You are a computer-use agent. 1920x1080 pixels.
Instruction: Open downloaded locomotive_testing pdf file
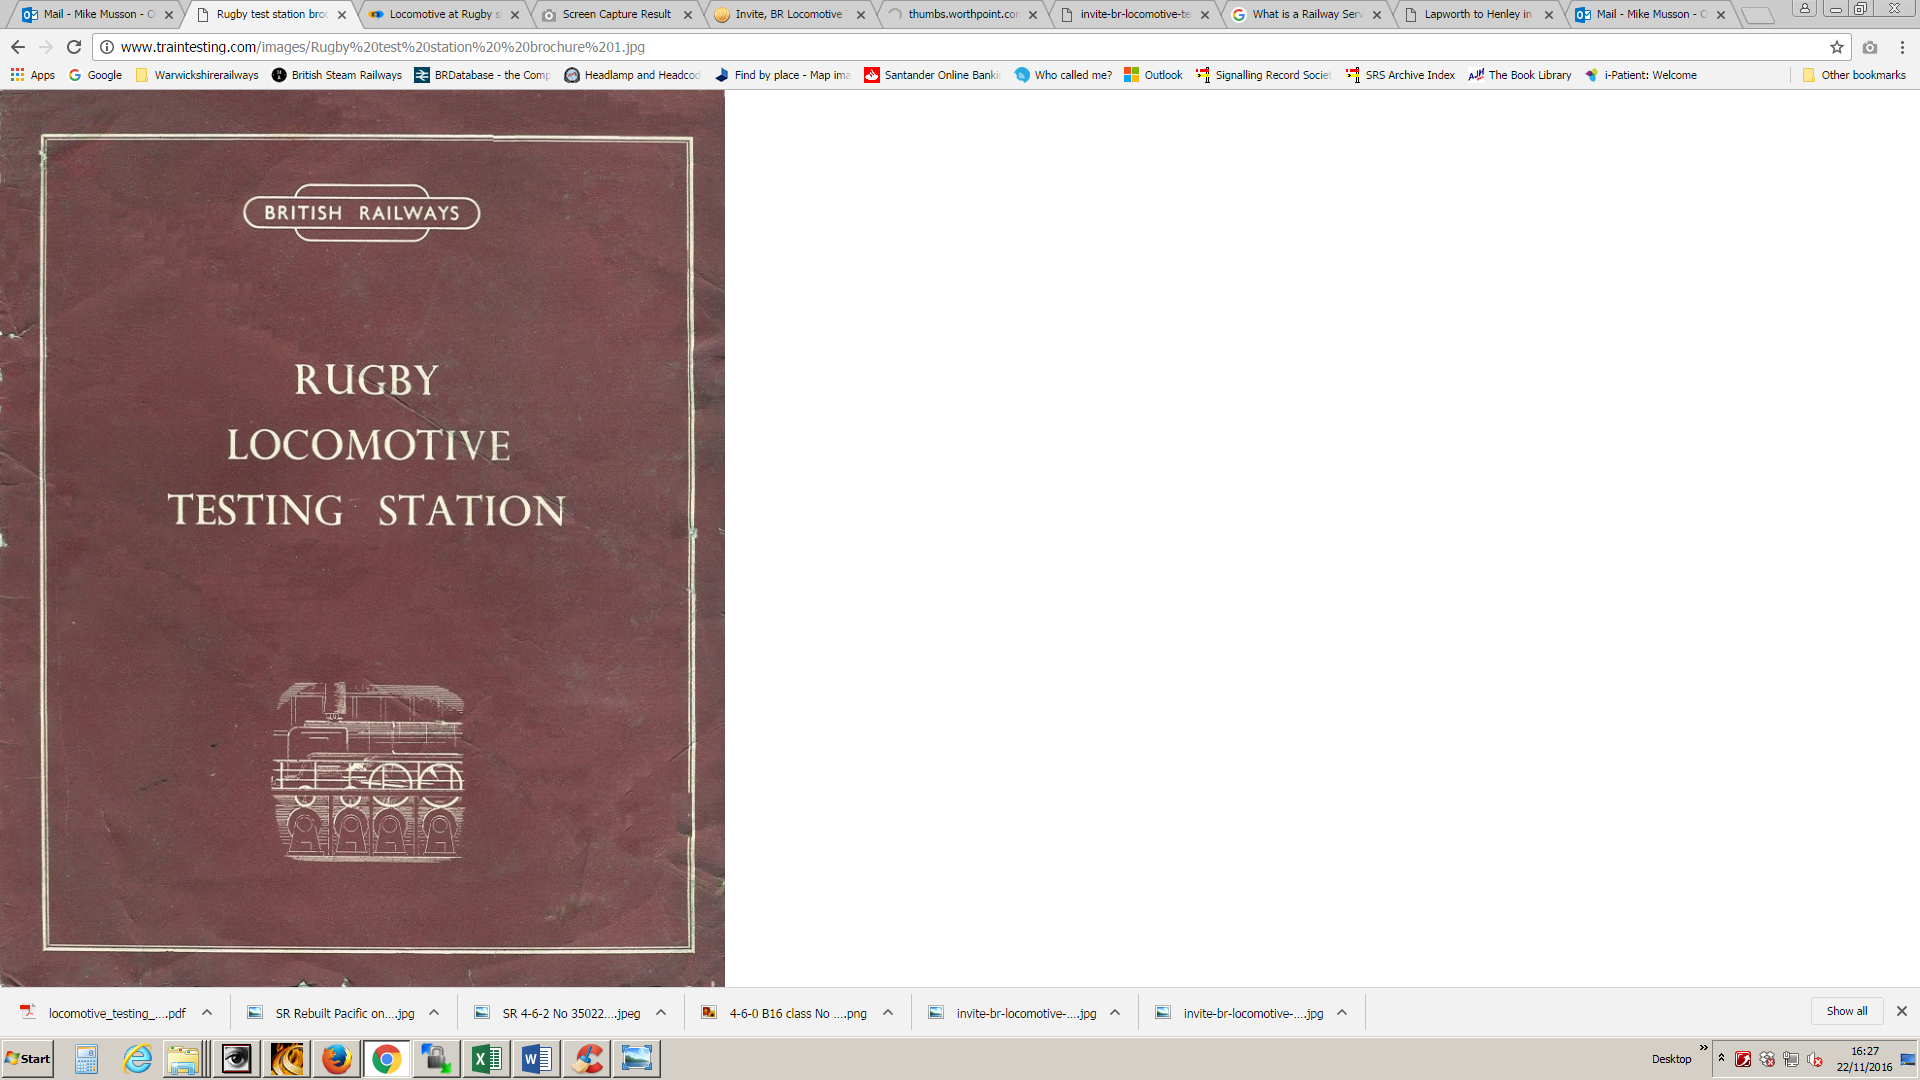[104, 1013]
